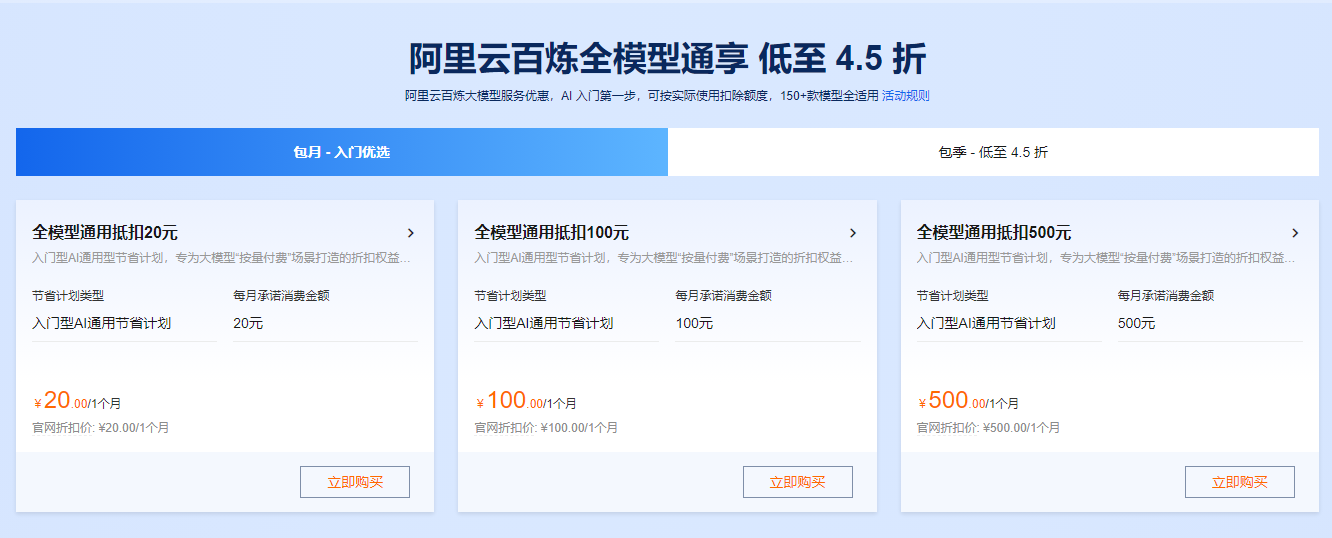
Task: Click 立即购买 for the 500元 plan
Action: click(x=1240, y=482)
